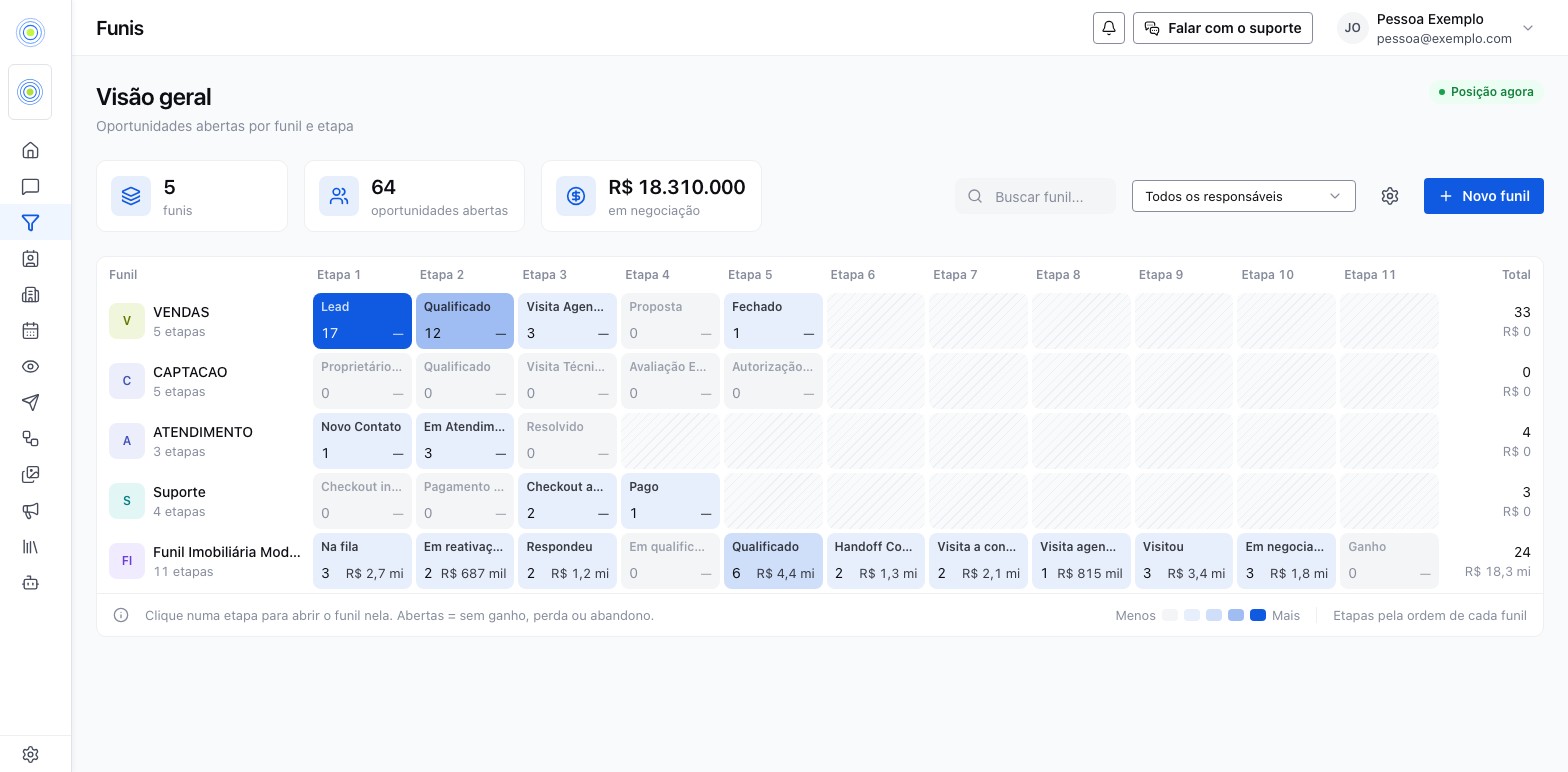Open VENDAS funnel row

(205, 321)
